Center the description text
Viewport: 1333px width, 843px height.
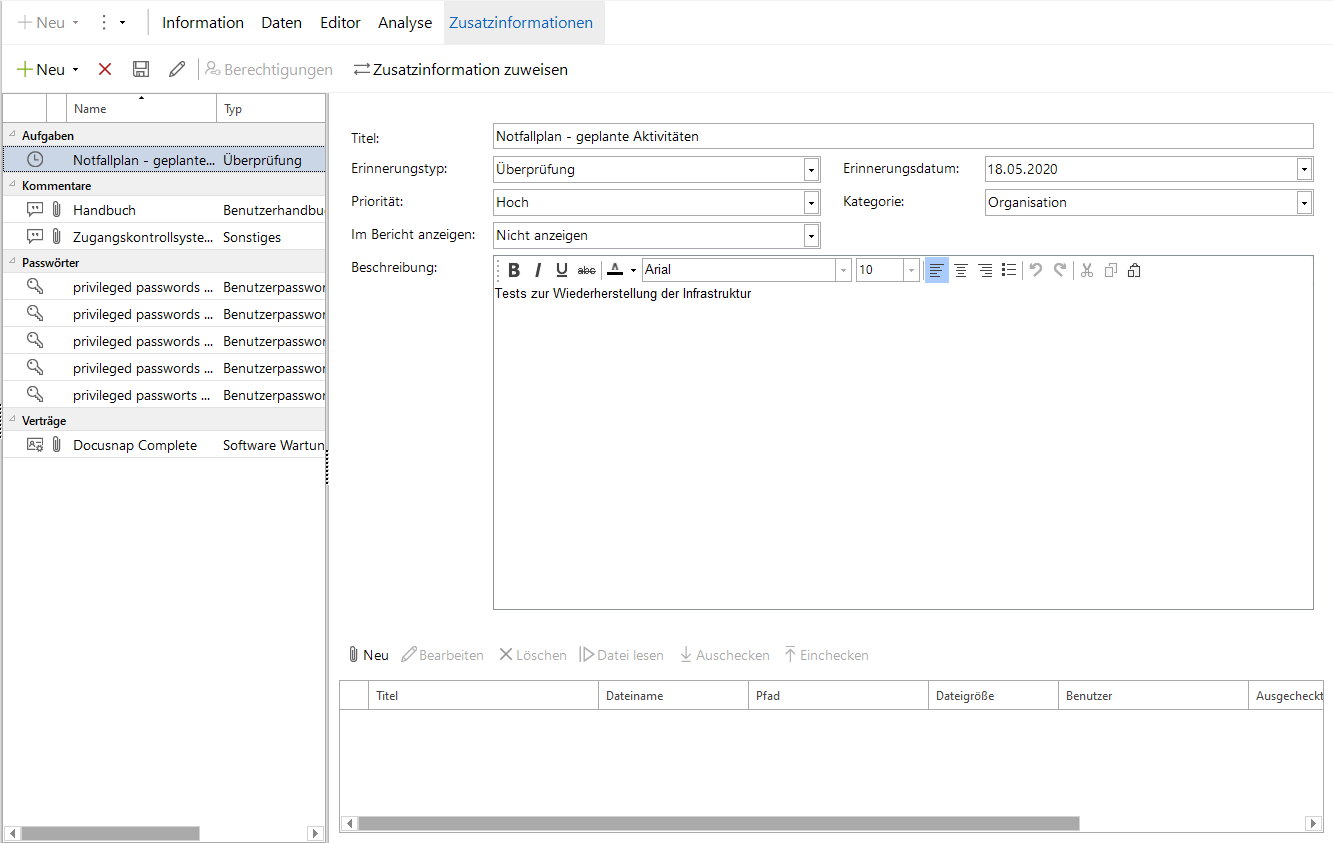point(961,270)
